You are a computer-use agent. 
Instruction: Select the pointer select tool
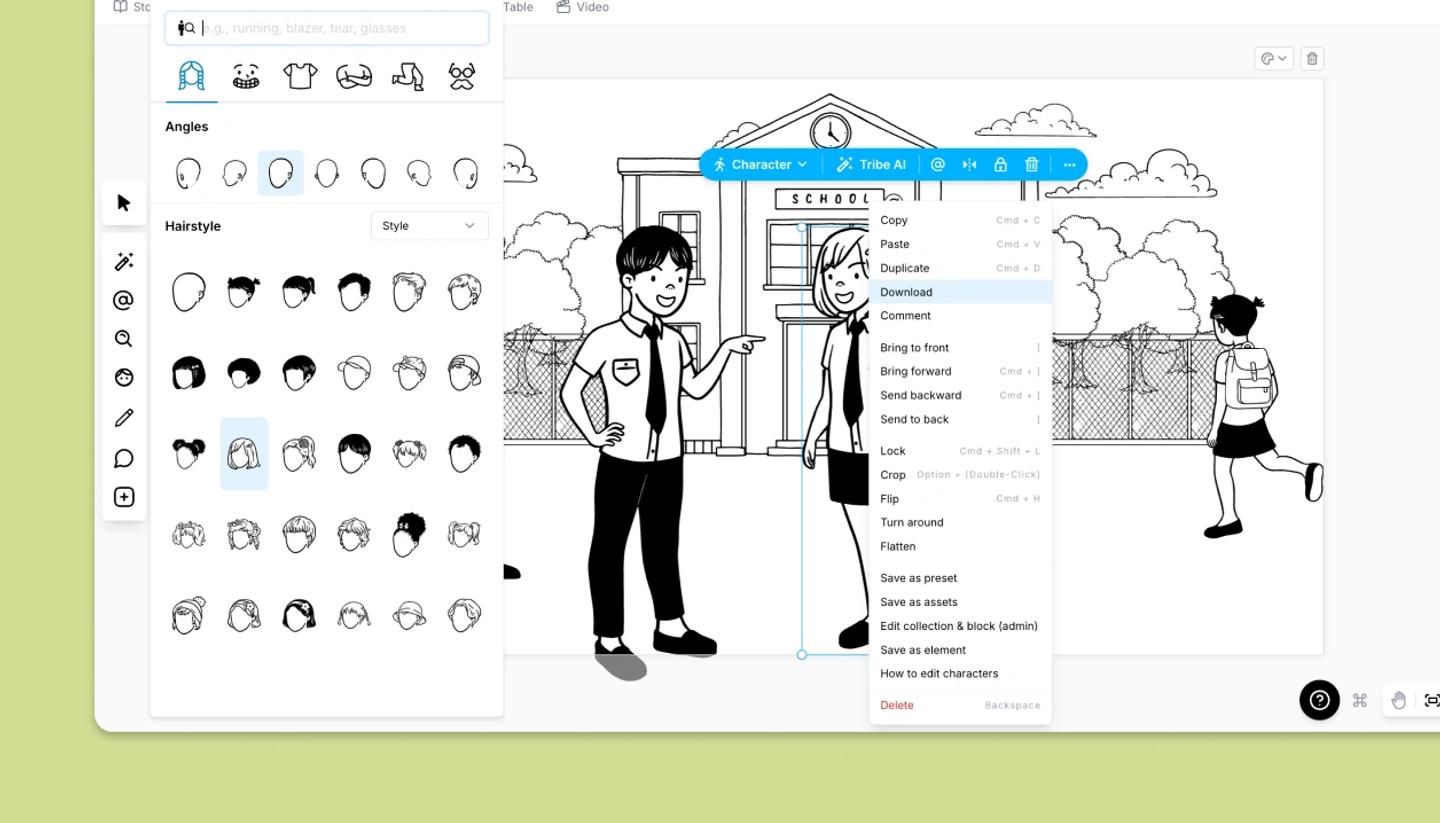pyautogui.click(x=124, y=203)
